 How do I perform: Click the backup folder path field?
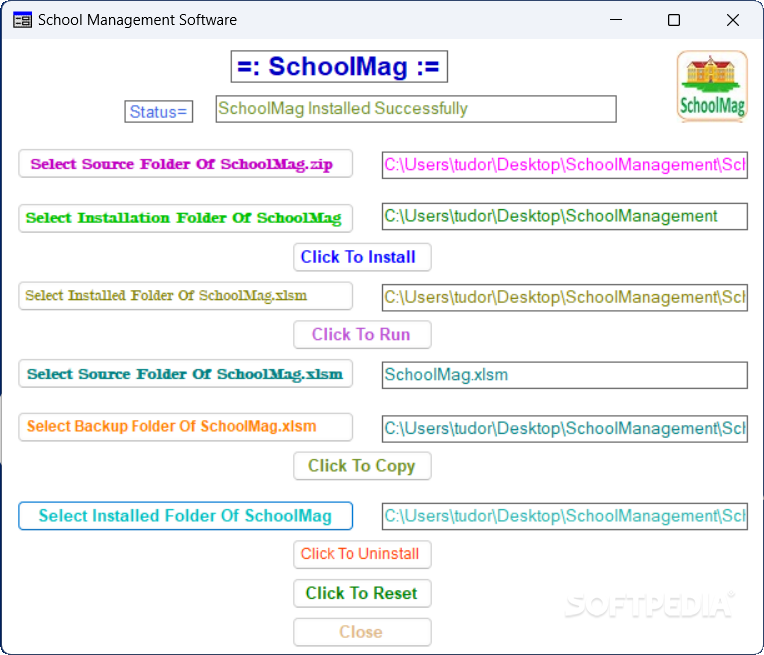click(x=564, y=429)
